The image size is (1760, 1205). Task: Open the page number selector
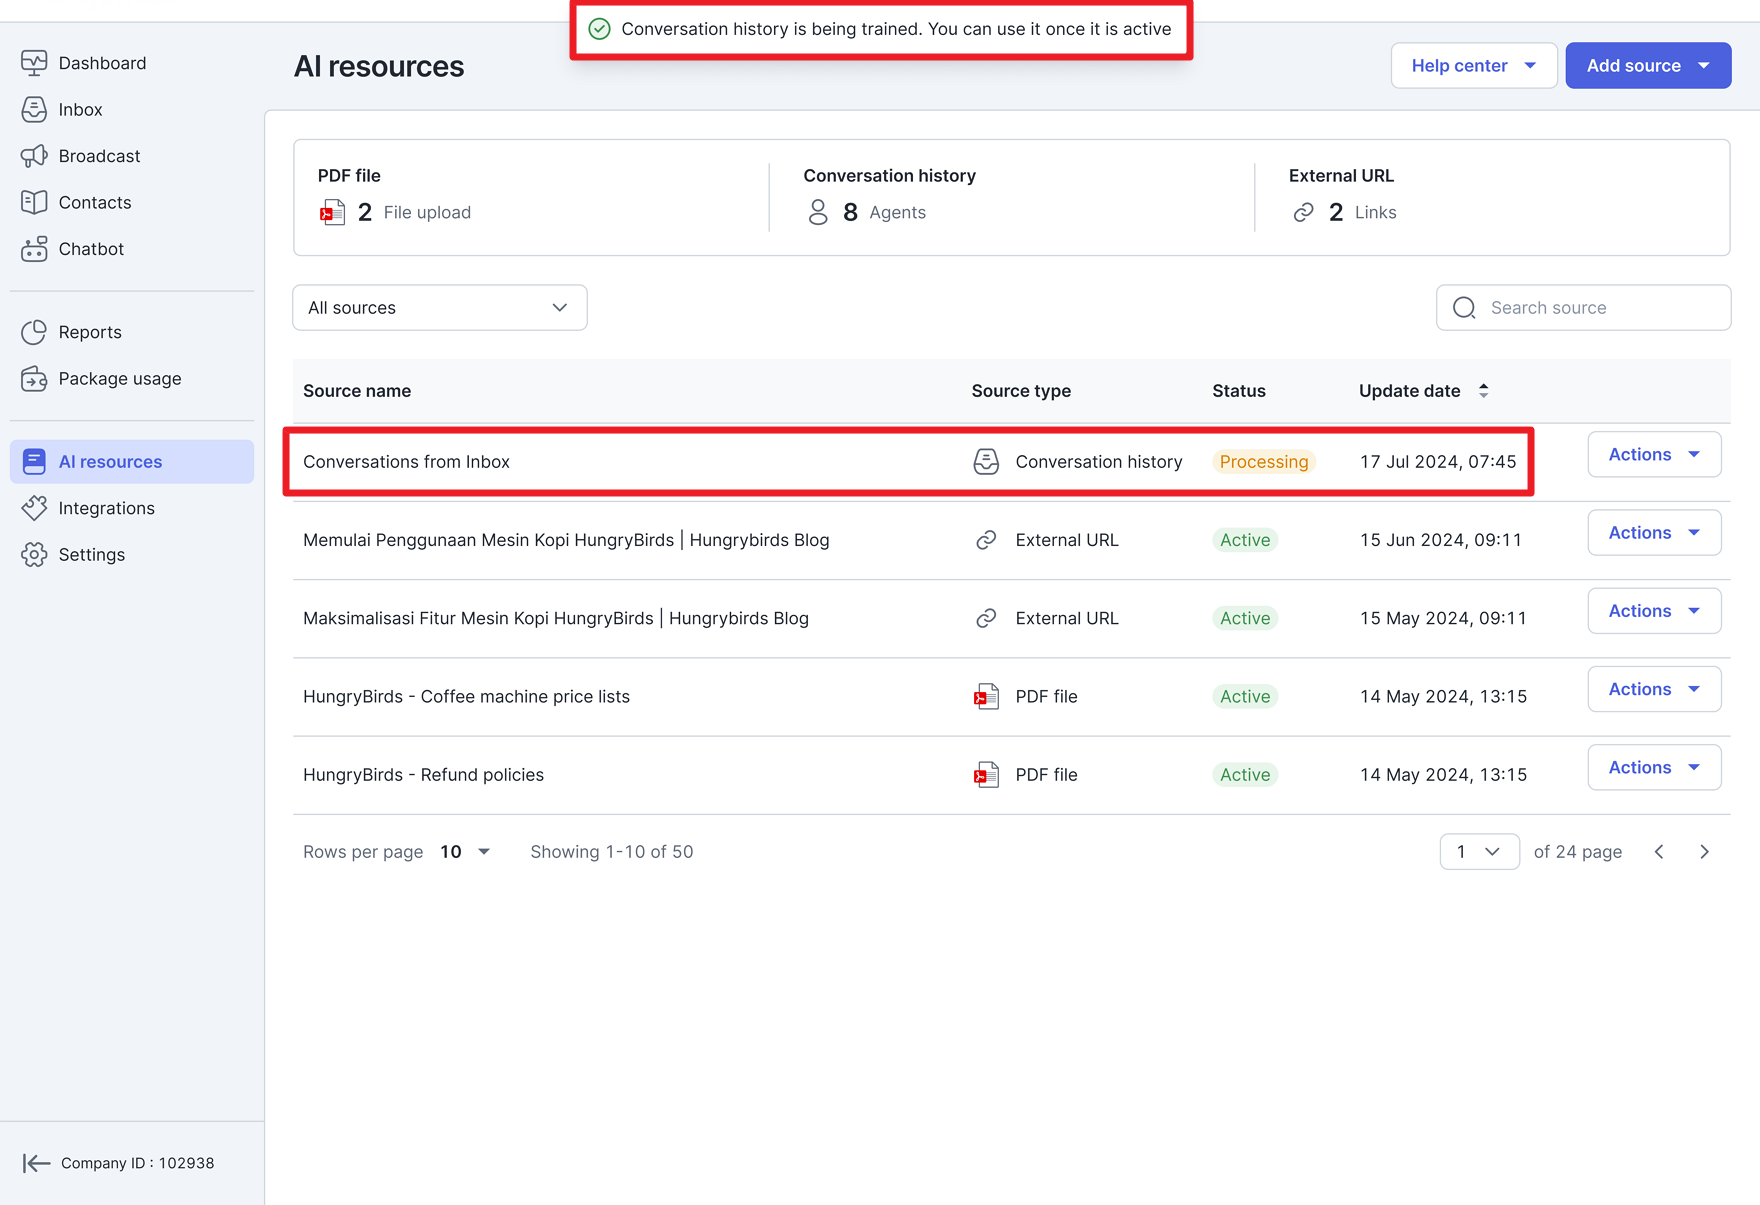tap(1479, 852)
